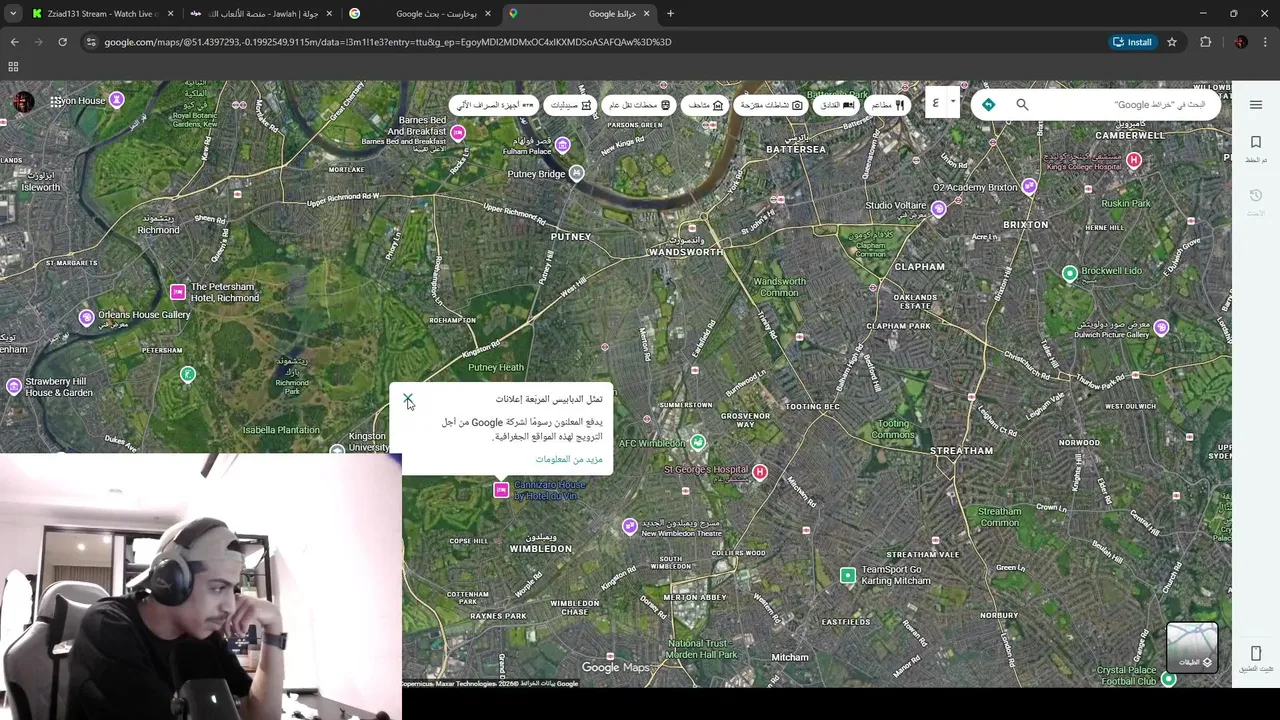Click the Install app button
The height and width of the screenshot is (720, 1280).
click(x=1133, y=42)
